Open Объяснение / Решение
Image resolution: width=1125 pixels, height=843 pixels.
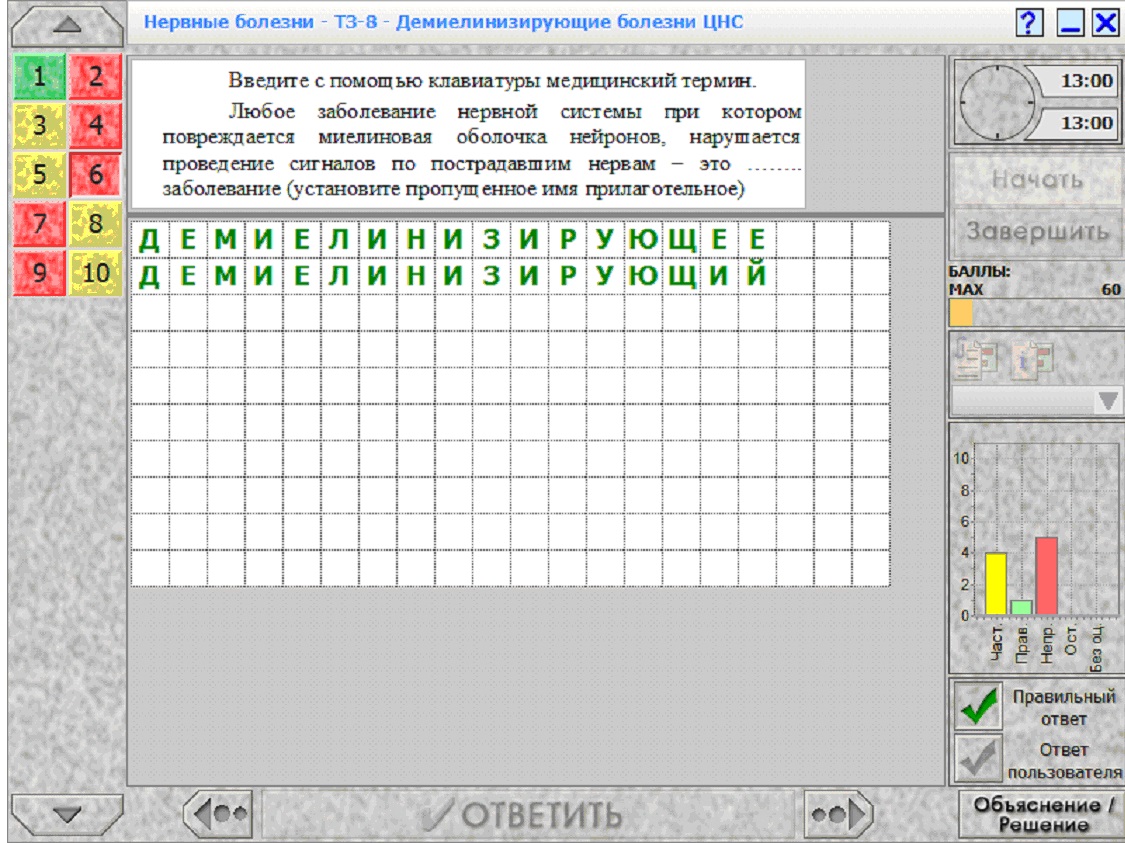1042,814
